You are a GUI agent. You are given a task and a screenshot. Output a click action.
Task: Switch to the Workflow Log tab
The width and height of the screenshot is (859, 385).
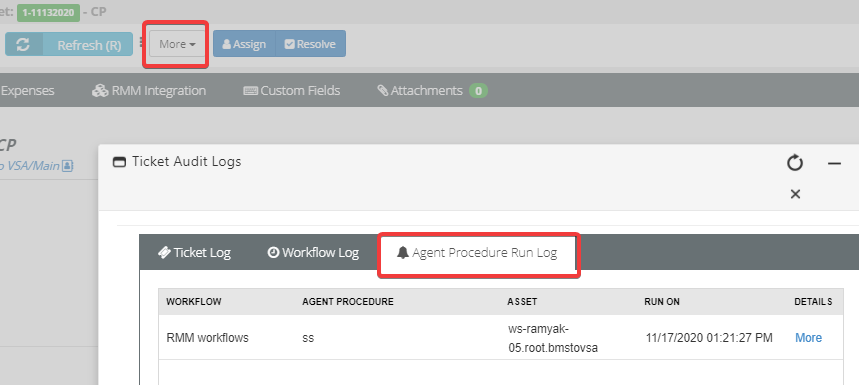tap(313, 252)
